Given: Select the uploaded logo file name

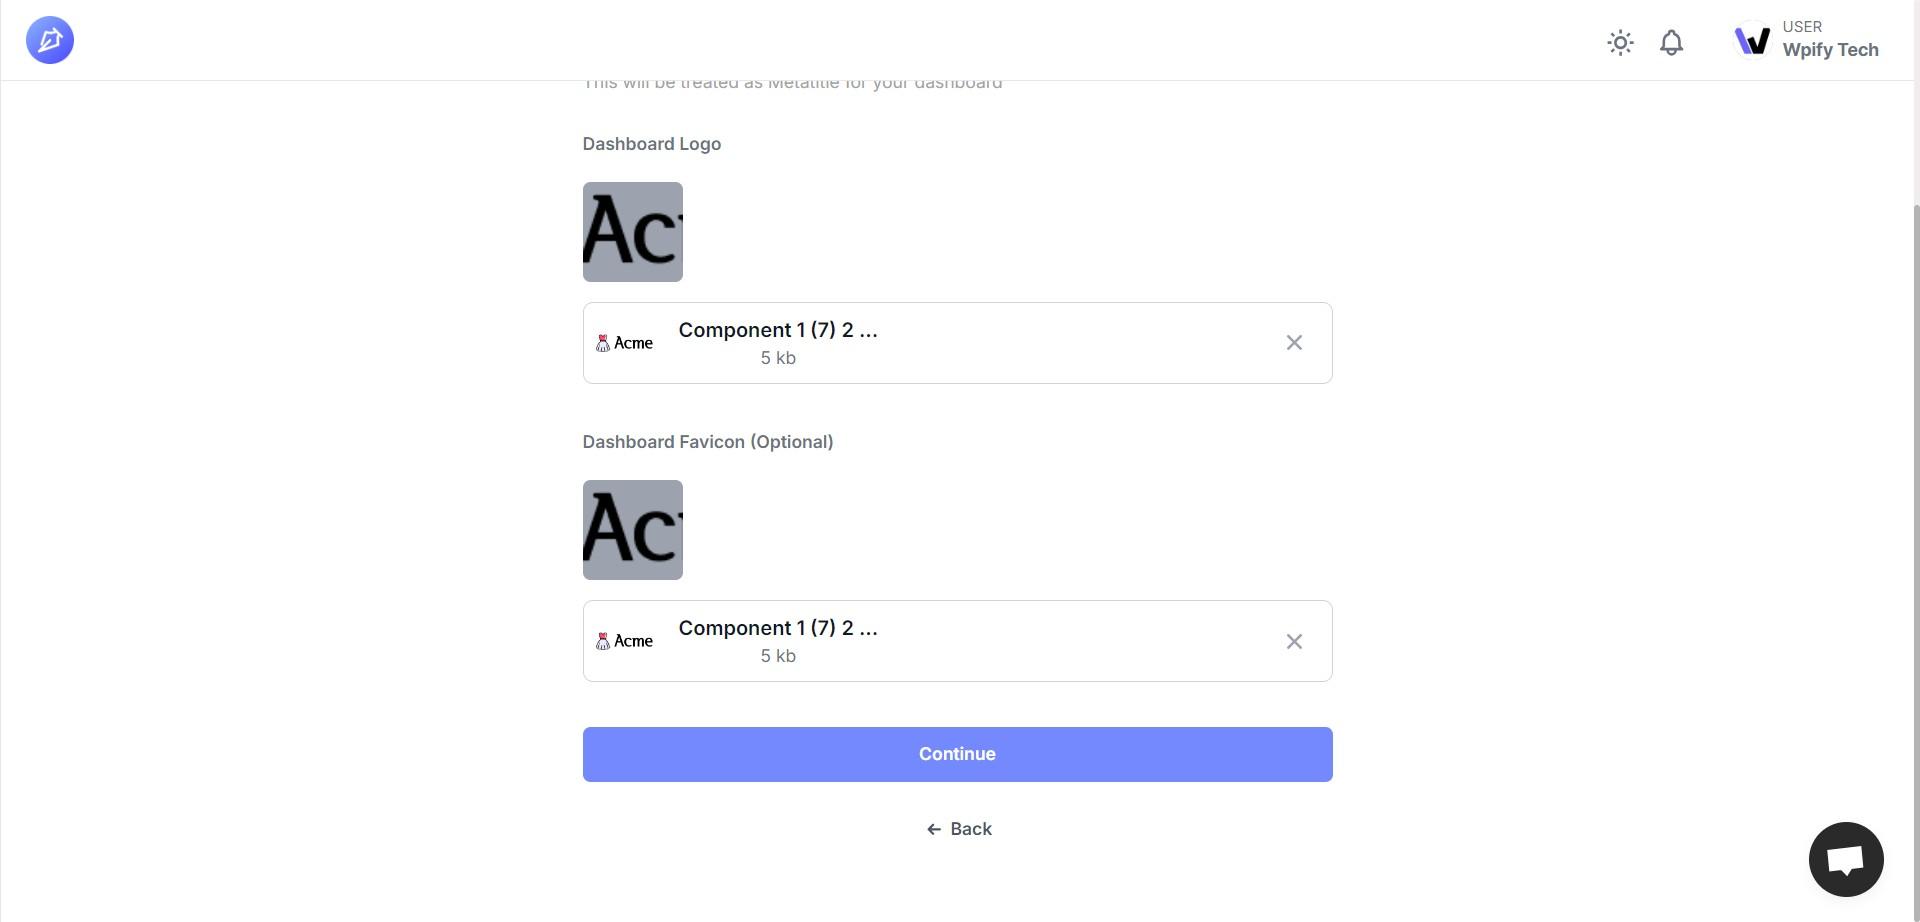Looking at the screenshot, I should tap(777, 331).
